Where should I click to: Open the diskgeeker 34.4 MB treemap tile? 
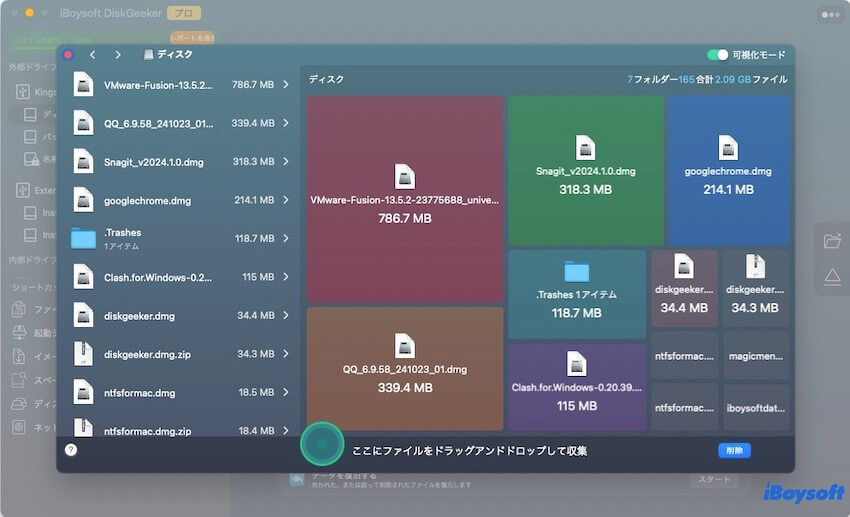point(684,288)
